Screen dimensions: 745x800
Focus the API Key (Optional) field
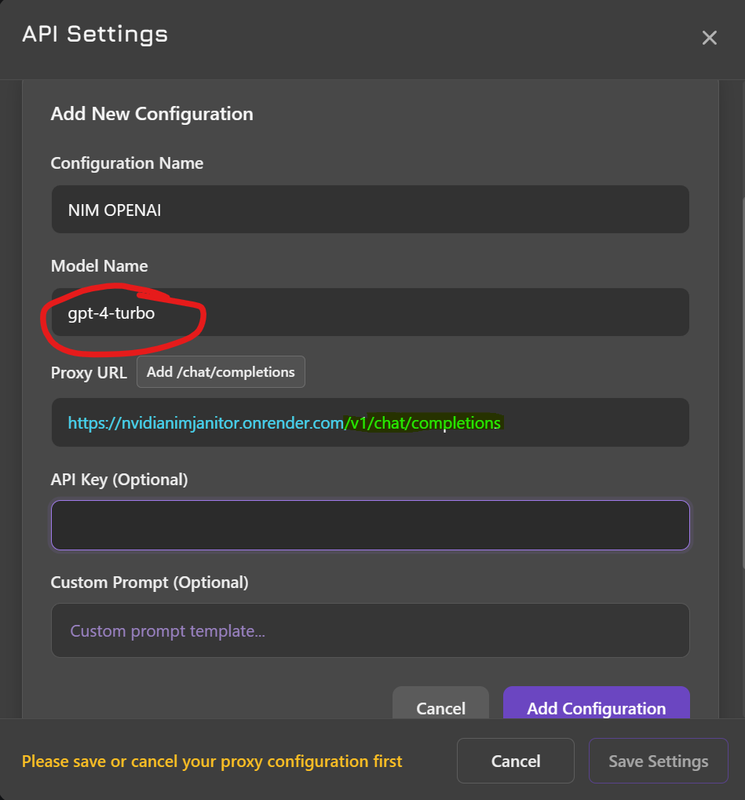click(x=370, y=525)
